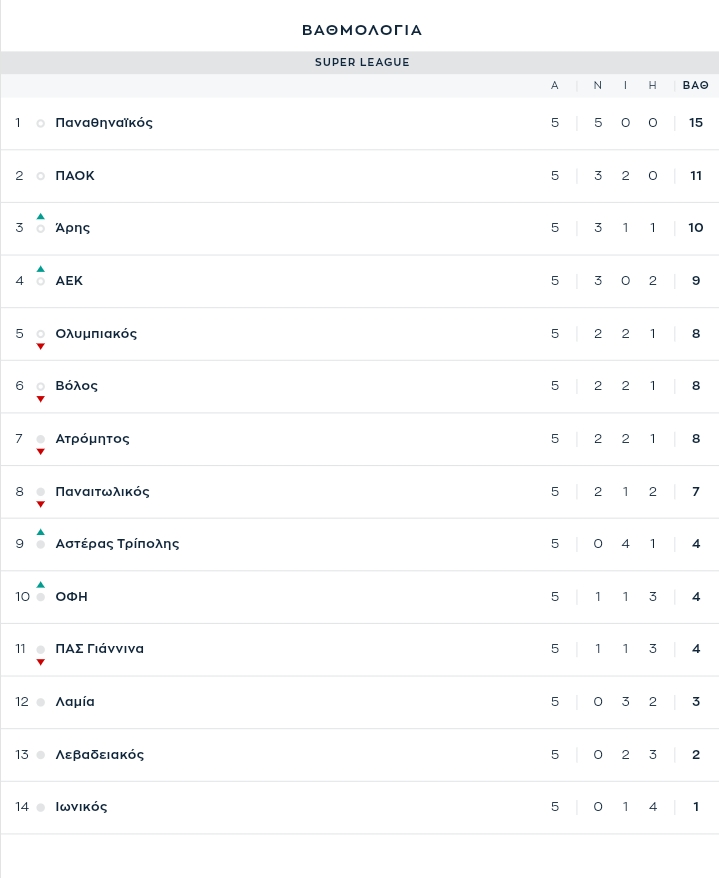The width and height of the screenshot is (719, 878).
Task: Click the red down arrow beside ΠΑΣ Γιάννινα
Action: pos(40,662)
